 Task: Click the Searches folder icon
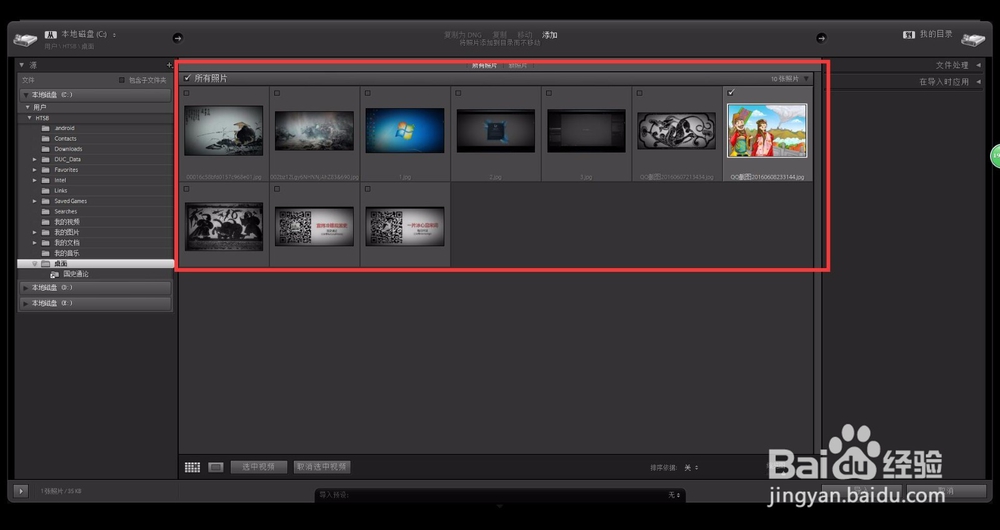coord(45,211)
